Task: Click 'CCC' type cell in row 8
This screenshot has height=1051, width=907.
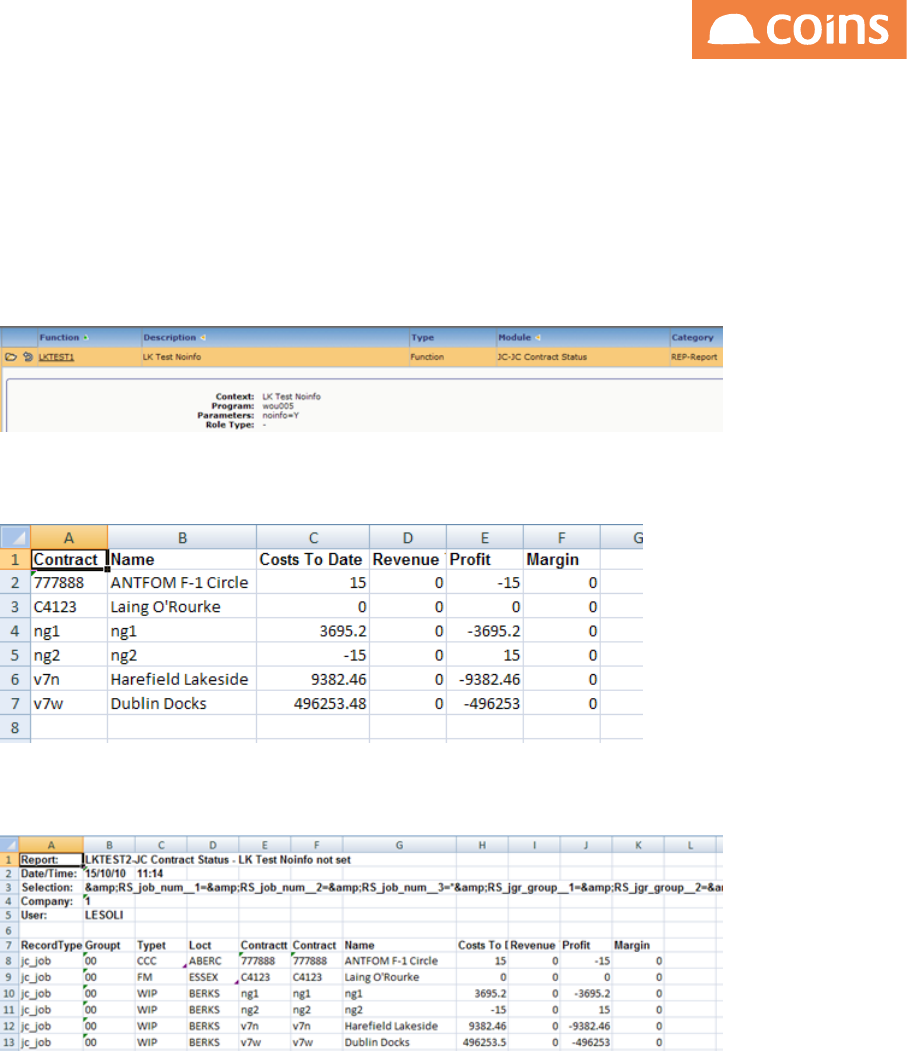Action: [161, 961]
